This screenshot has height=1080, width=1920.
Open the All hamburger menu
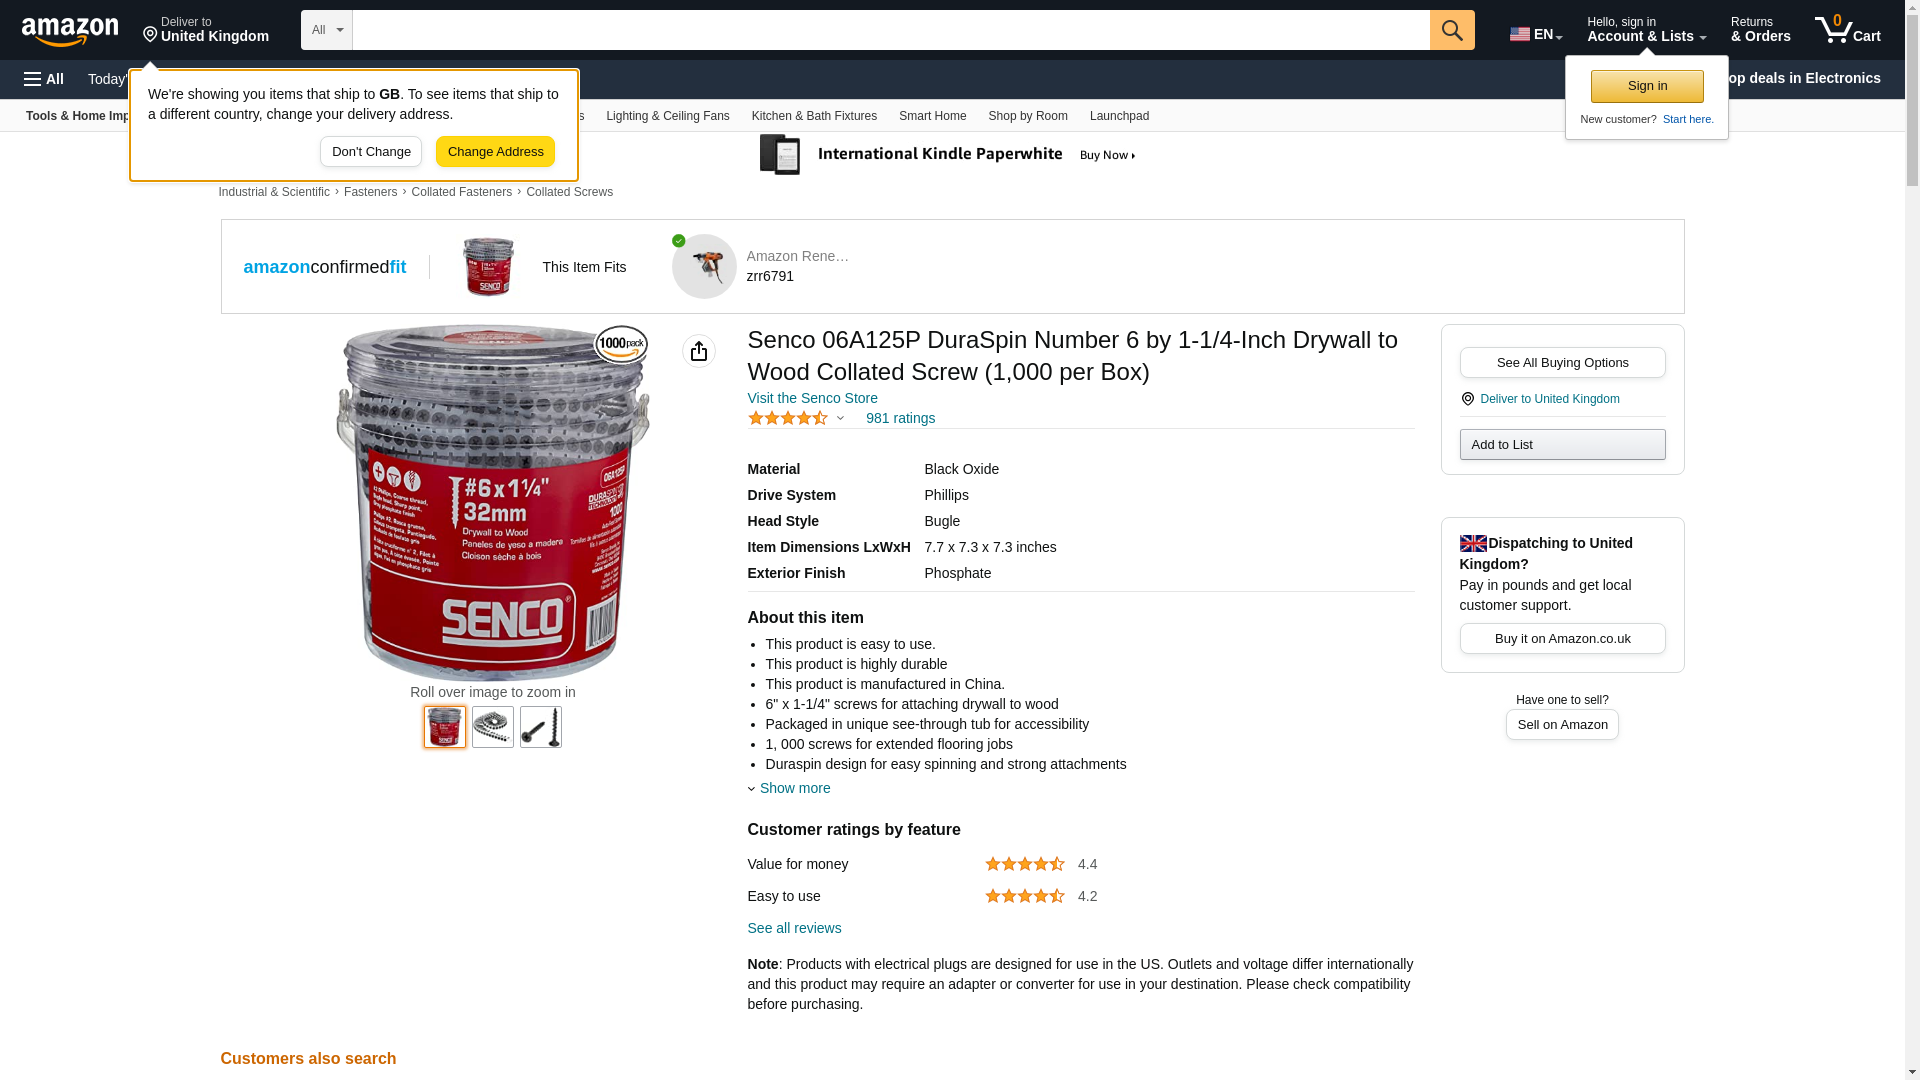[x=44, y=79]
